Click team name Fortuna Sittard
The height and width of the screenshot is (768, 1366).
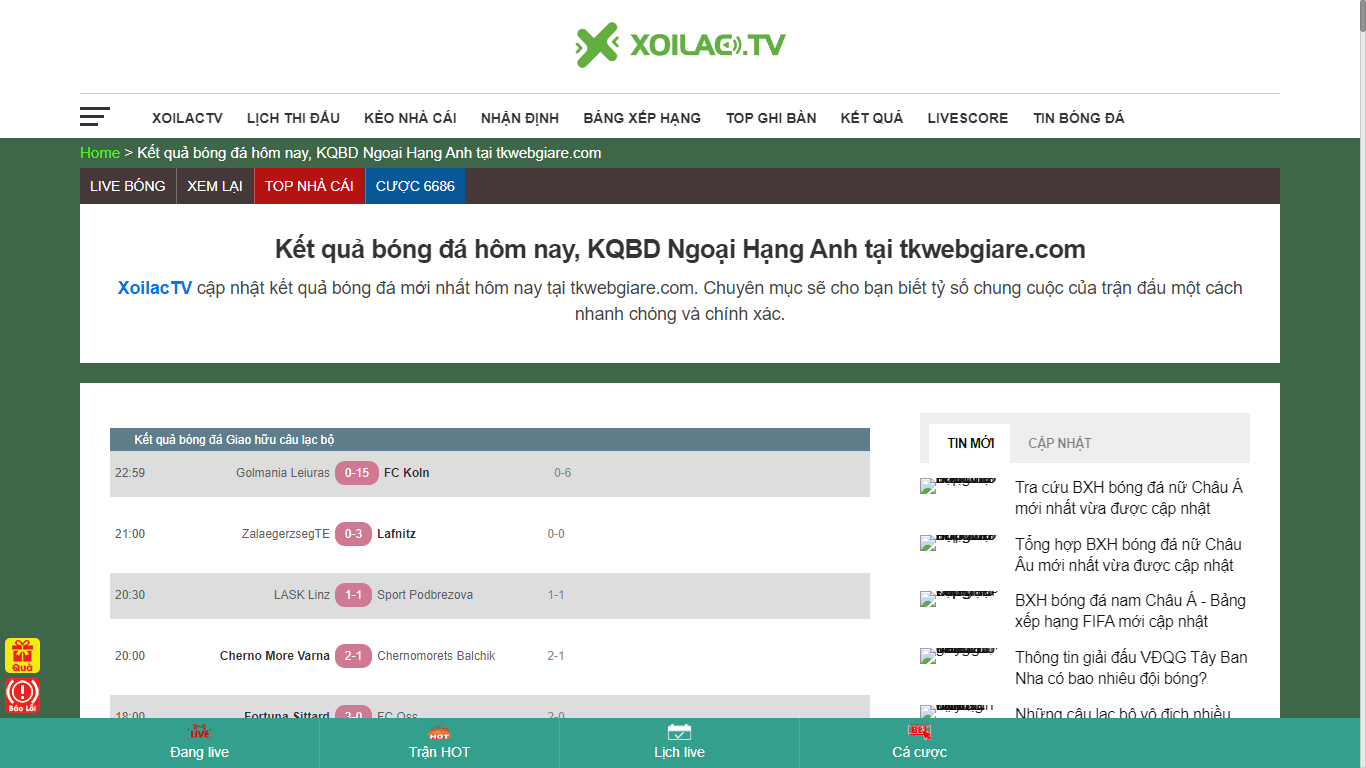pos(287,714)
